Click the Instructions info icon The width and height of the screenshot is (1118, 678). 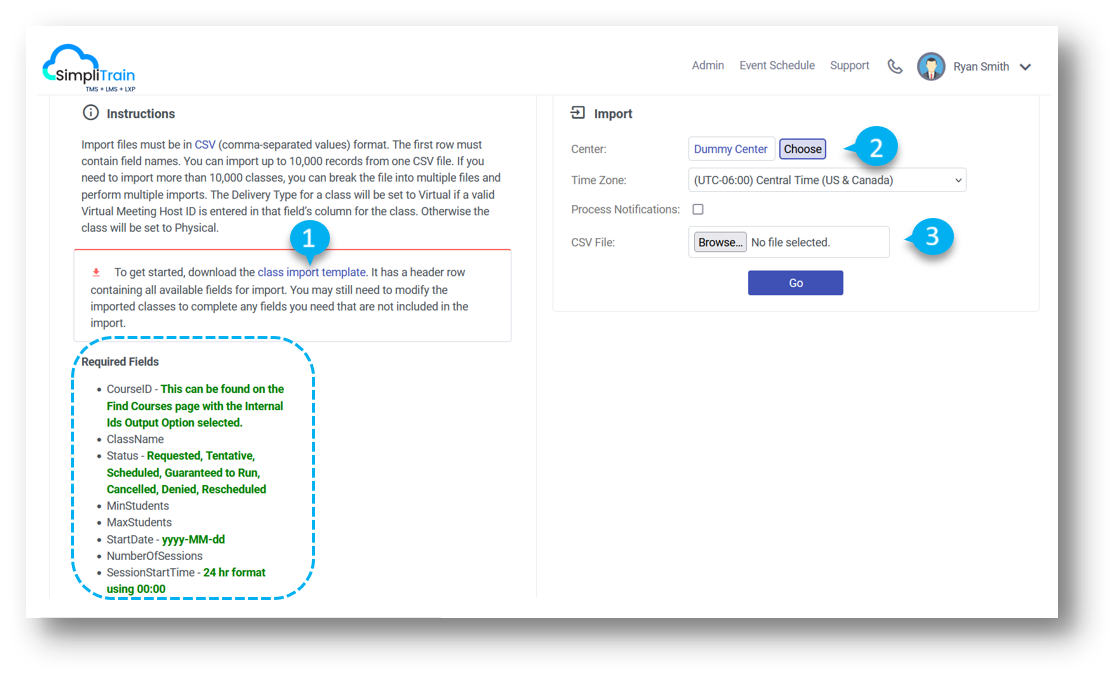[91, 113]
